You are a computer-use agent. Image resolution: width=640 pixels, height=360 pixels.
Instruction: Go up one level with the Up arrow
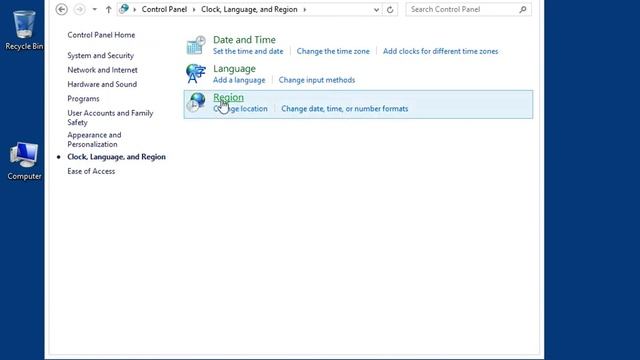click(109, 9)
